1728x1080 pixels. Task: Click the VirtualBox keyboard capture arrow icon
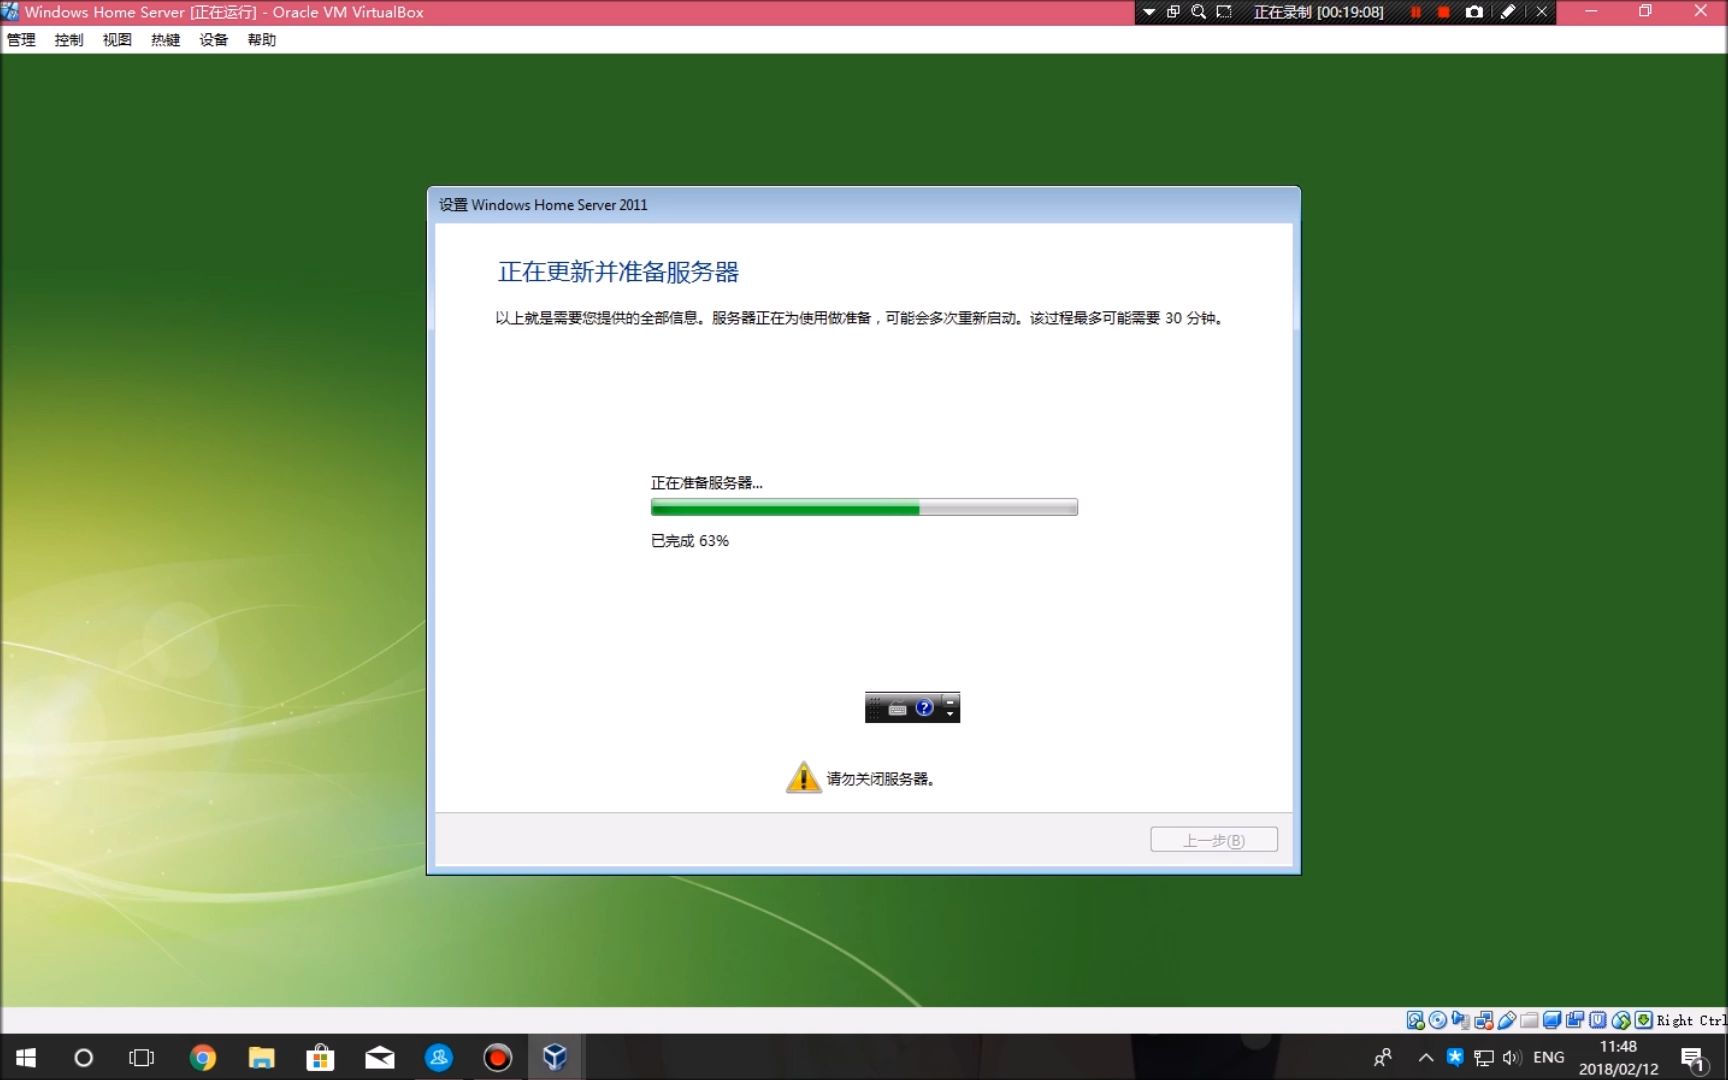click(x=1643, y=1020)
